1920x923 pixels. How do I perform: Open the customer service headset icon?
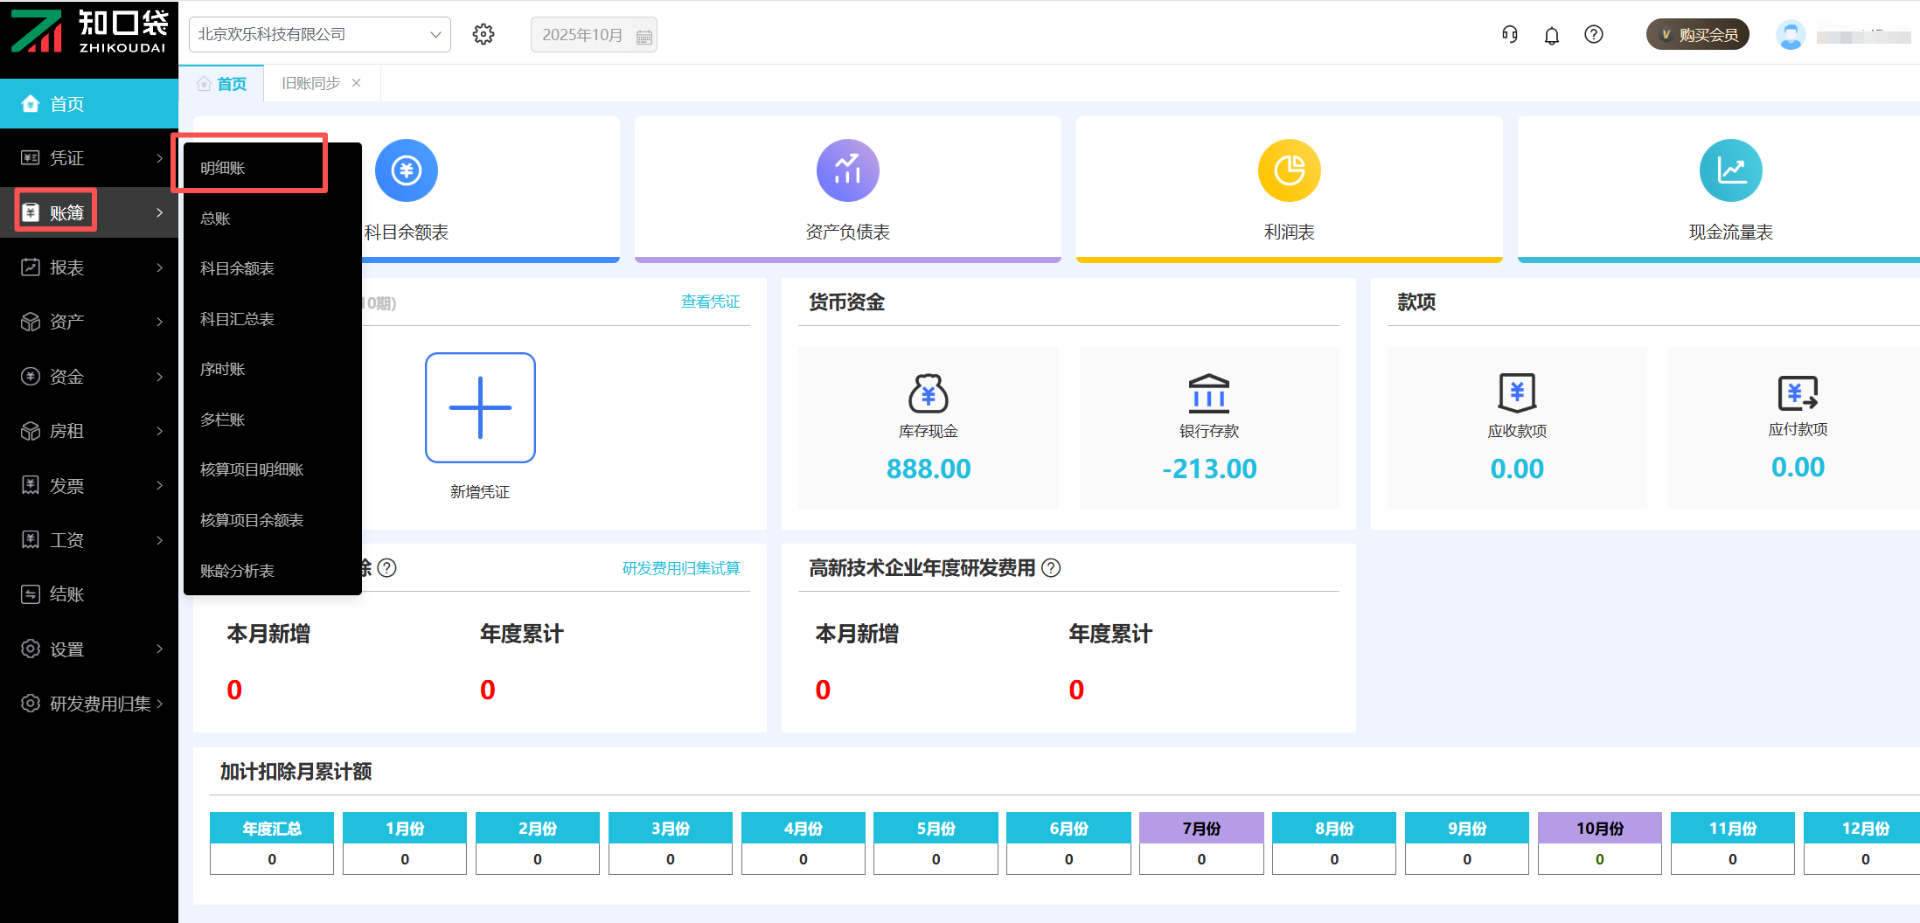[1510, 34]
